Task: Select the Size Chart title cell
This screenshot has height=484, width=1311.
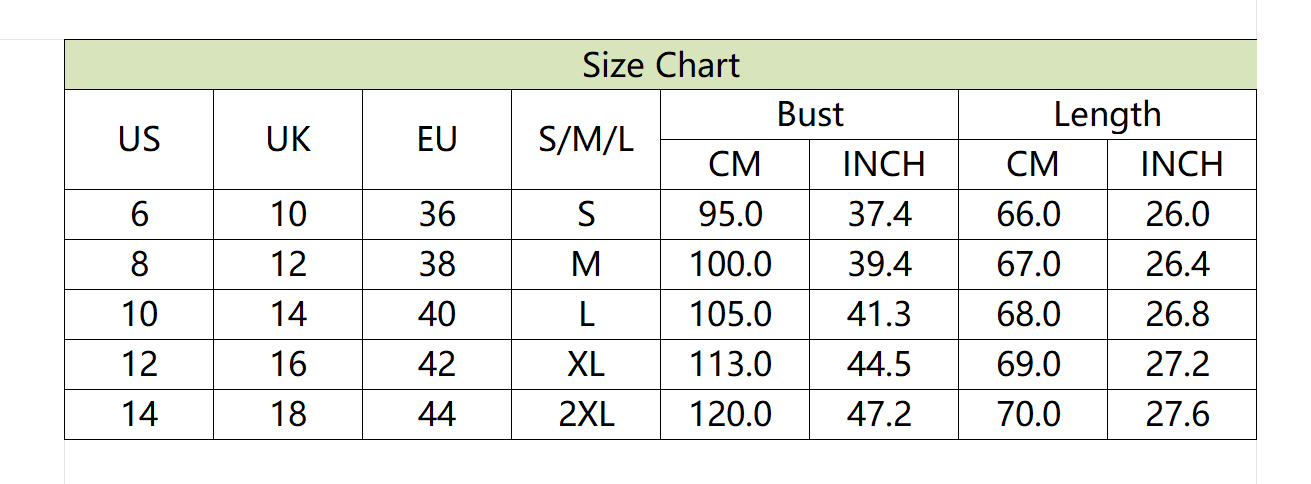Action: [660, 65]
